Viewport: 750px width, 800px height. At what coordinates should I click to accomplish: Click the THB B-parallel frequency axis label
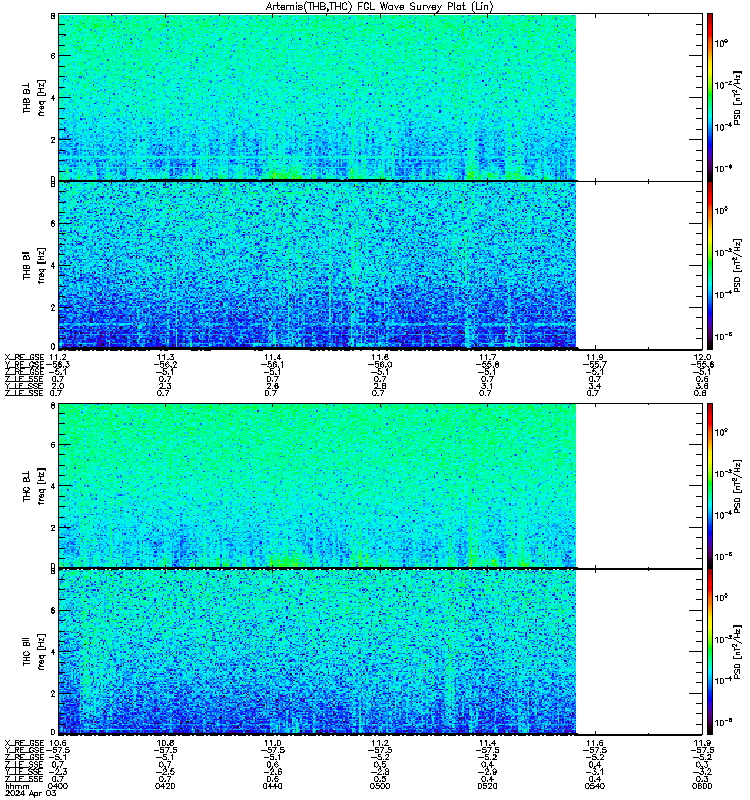click(34, 265)
